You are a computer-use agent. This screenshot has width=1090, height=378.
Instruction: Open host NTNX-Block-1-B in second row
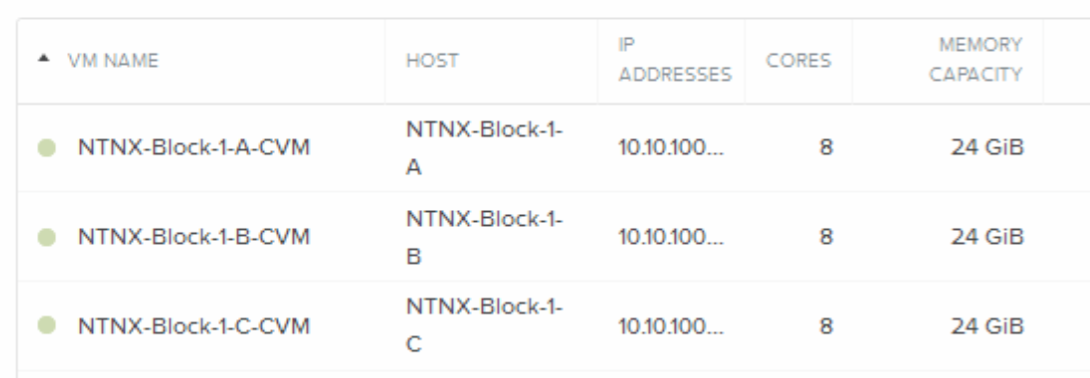pyautogui.click(x=485, y=238)
